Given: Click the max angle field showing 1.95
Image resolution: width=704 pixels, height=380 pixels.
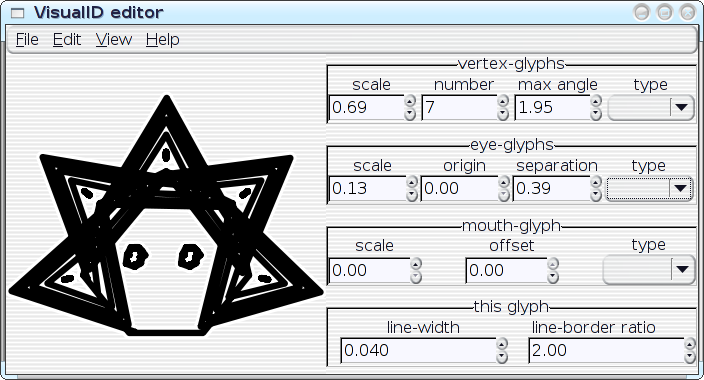Looking at the screenshot, I should click(552, 108).
